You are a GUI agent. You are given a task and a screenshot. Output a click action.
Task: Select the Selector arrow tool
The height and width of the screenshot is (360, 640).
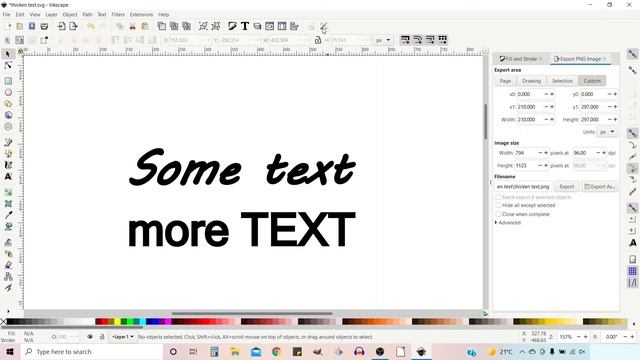point(8,54)
